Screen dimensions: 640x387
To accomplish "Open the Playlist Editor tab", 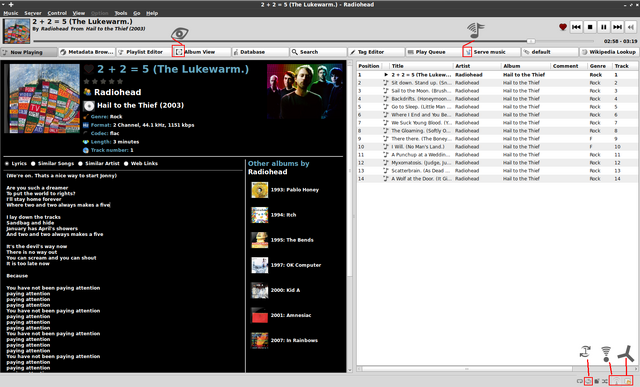I will tap(144, 52).
